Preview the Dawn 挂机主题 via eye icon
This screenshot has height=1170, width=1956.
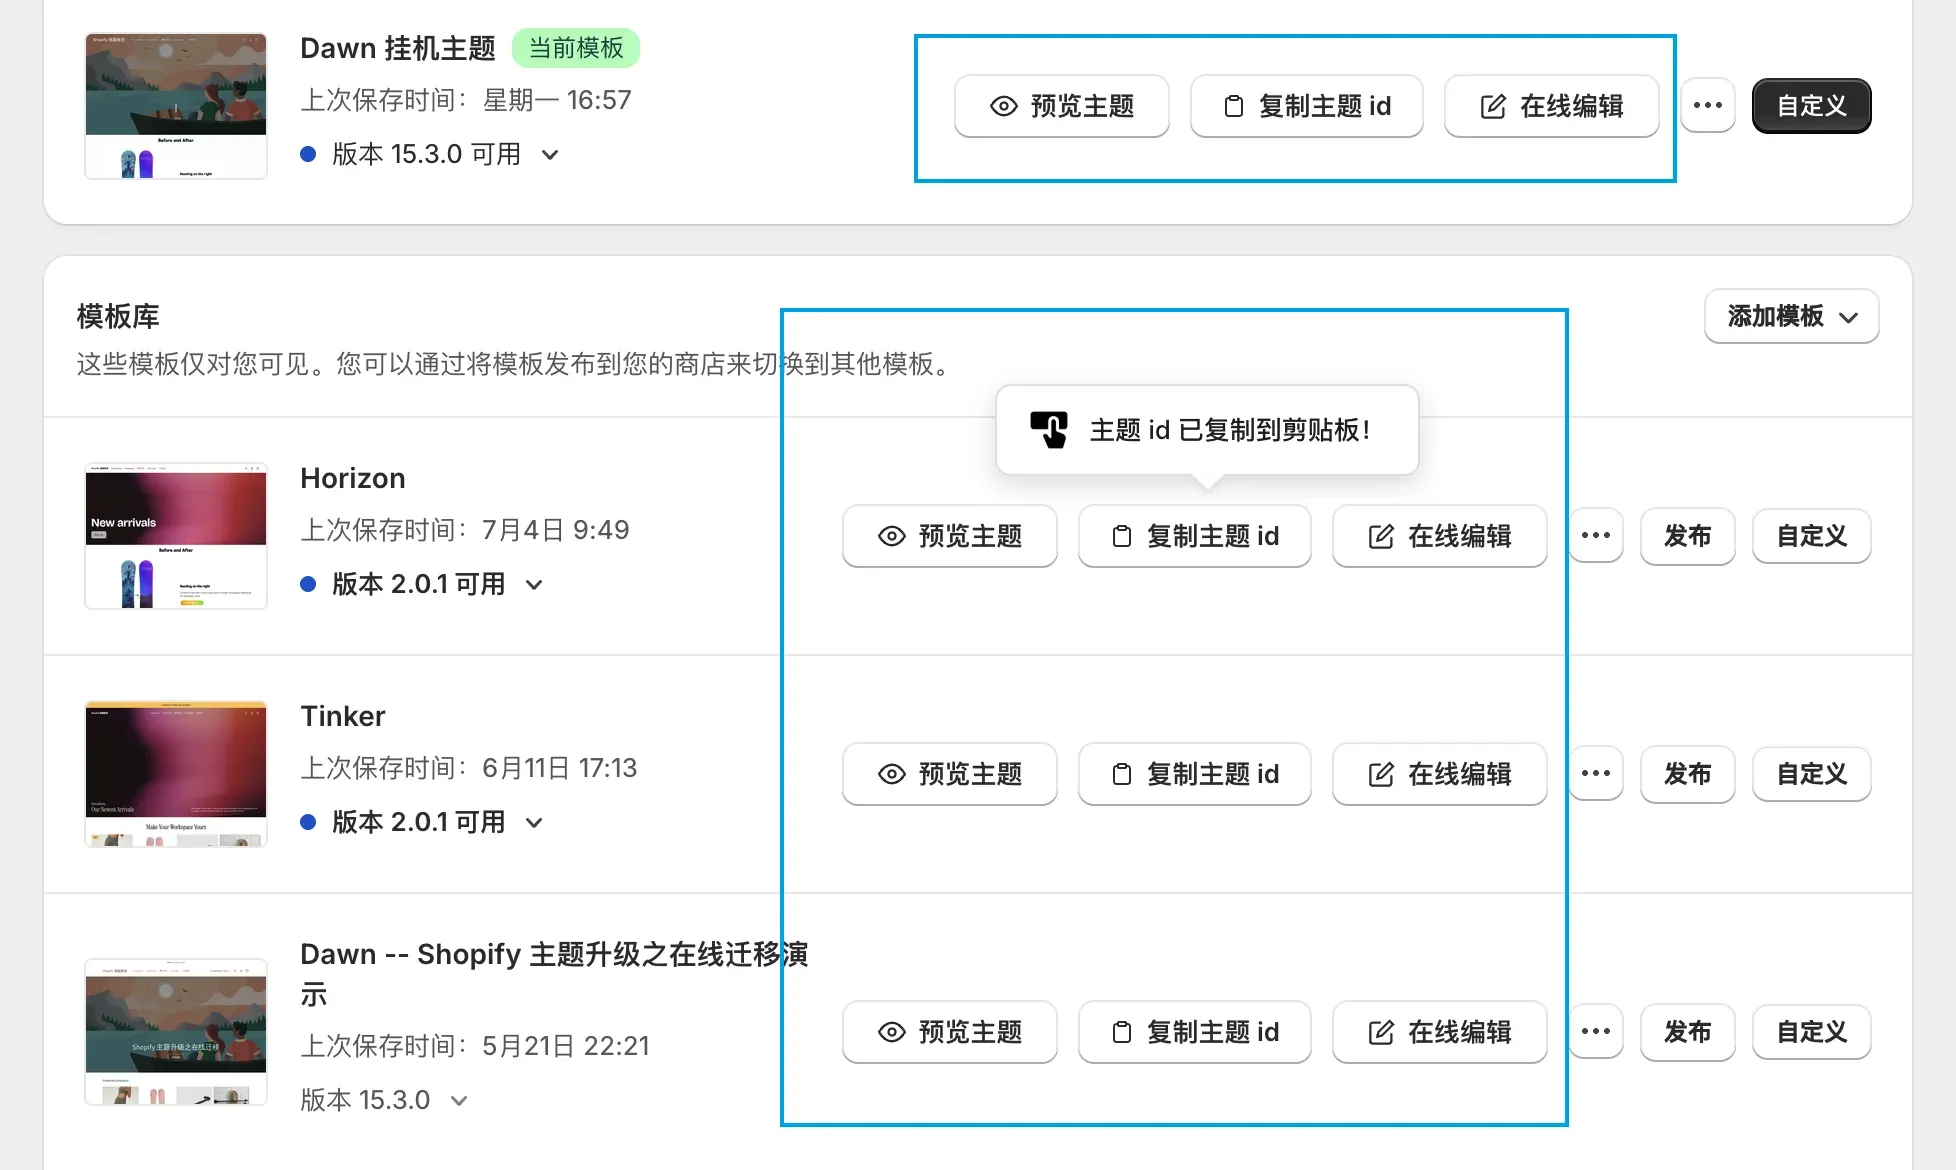pos(1060,106)
